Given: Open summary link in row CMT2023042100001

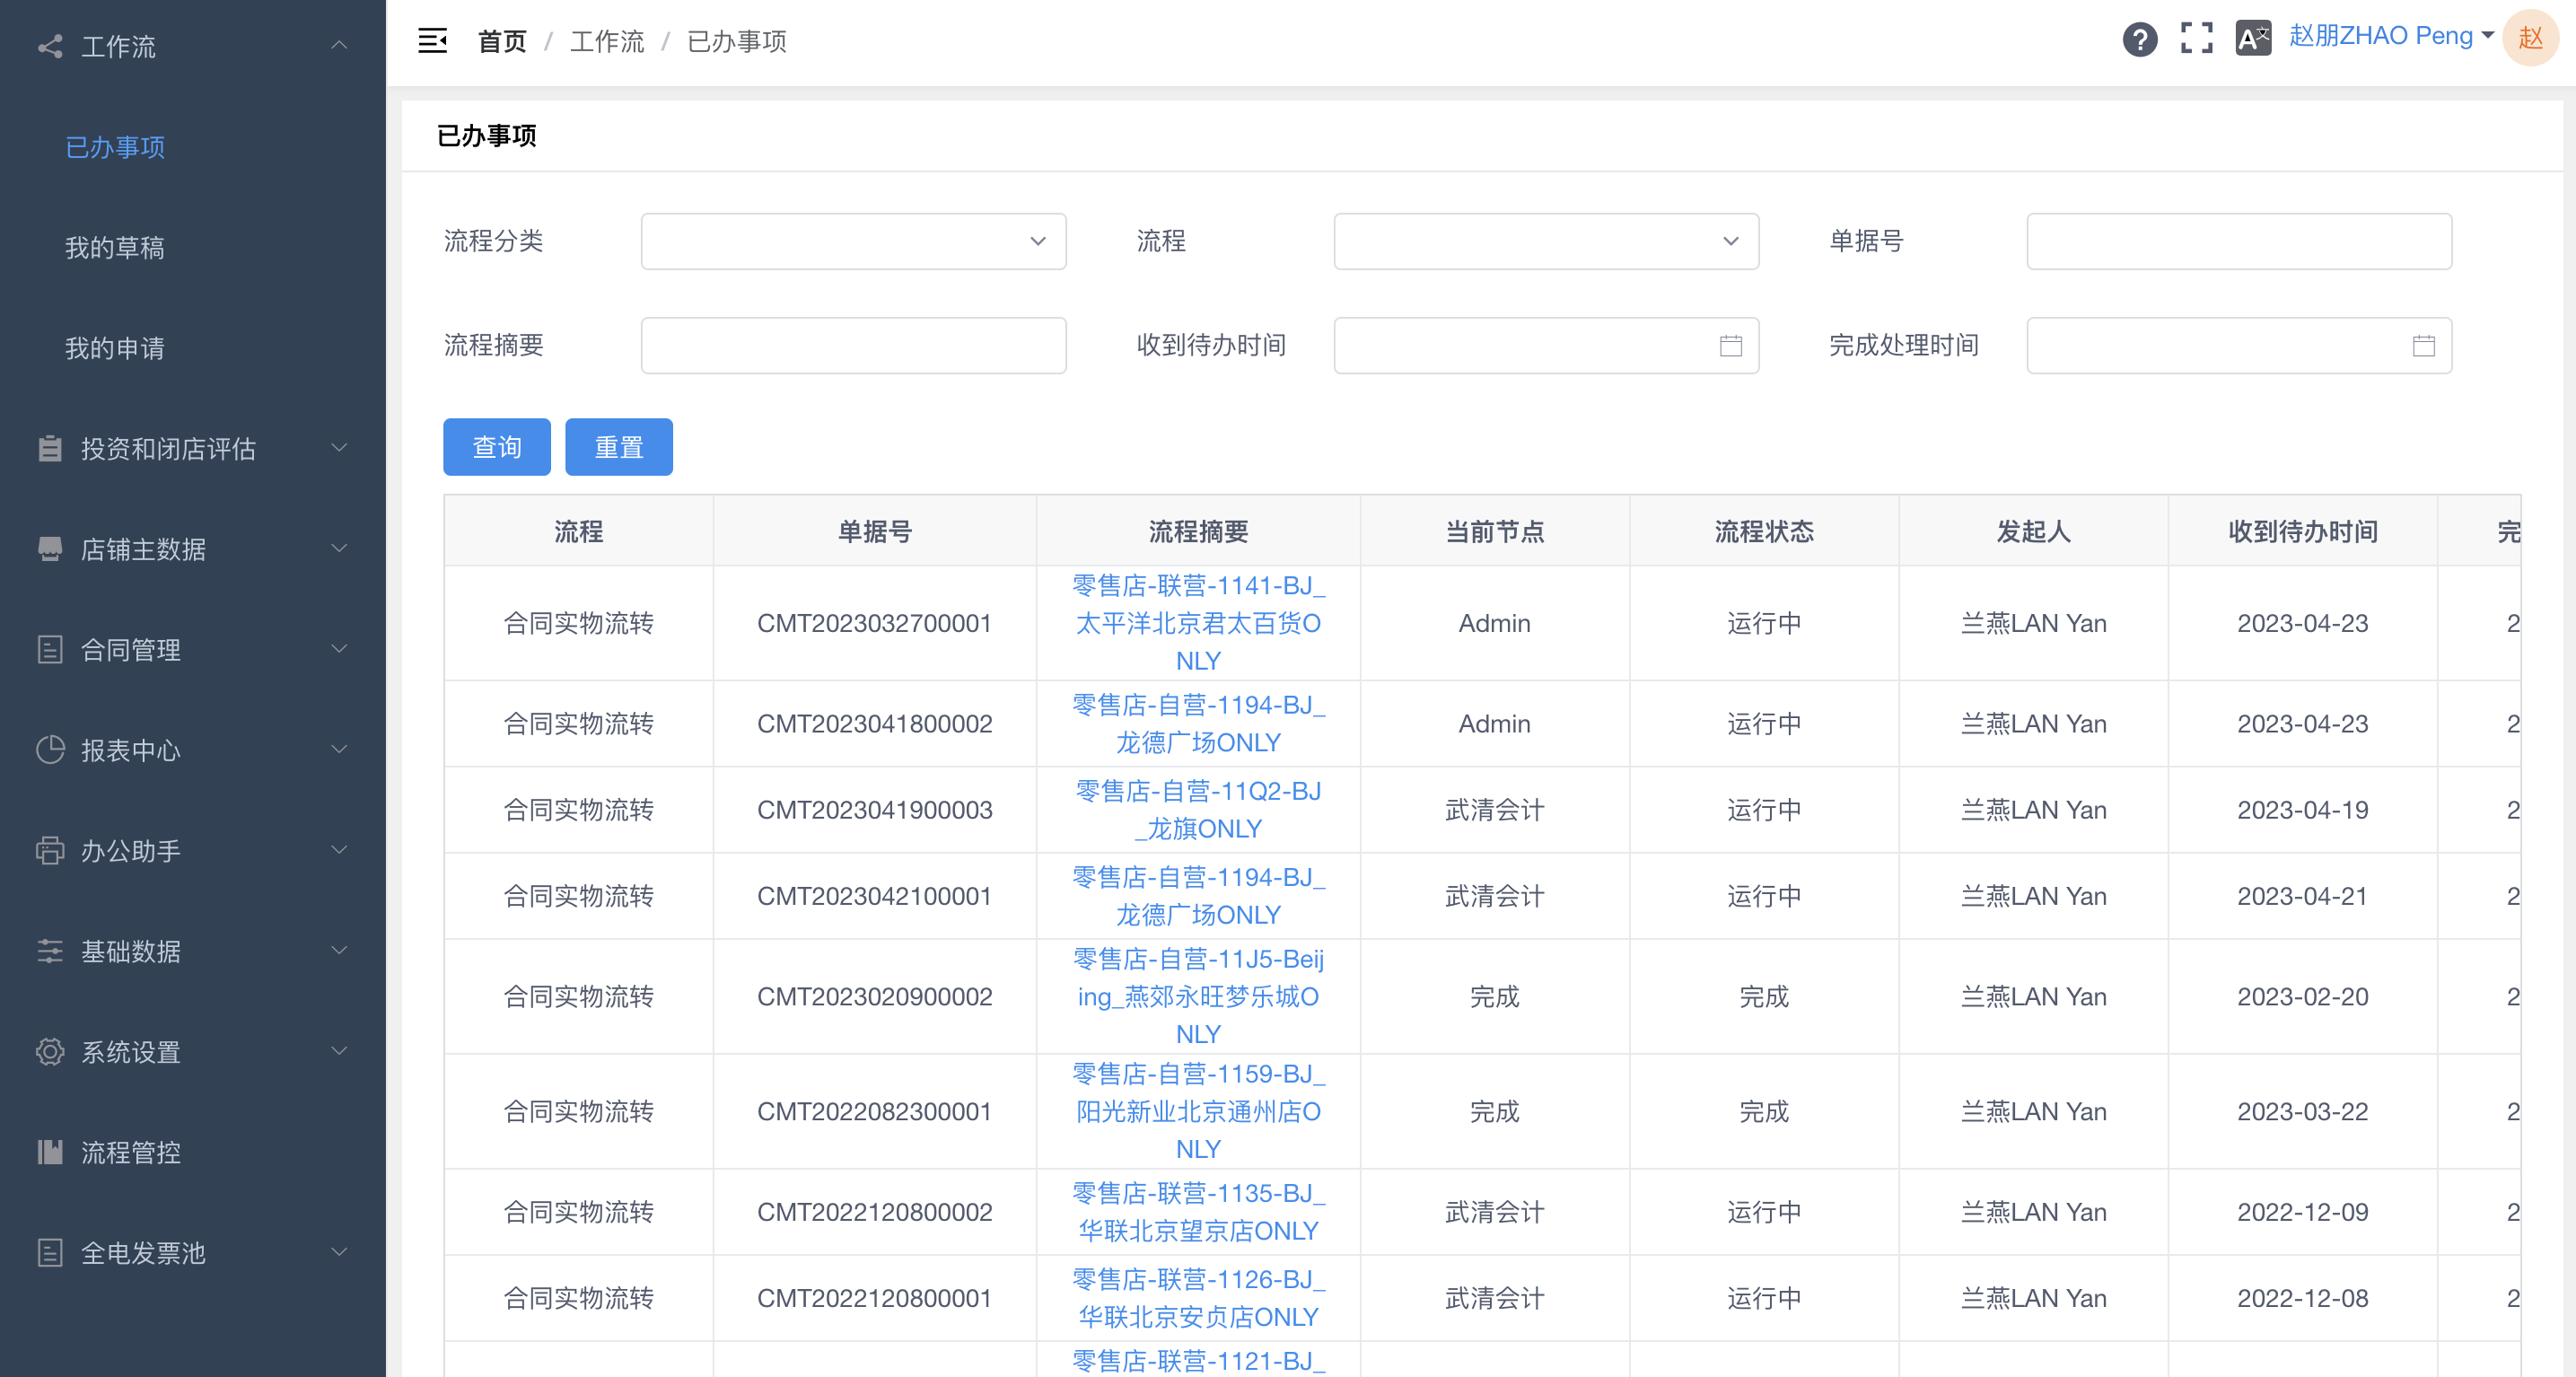Looking at the screenshot, I should [x=1198, y=896].
